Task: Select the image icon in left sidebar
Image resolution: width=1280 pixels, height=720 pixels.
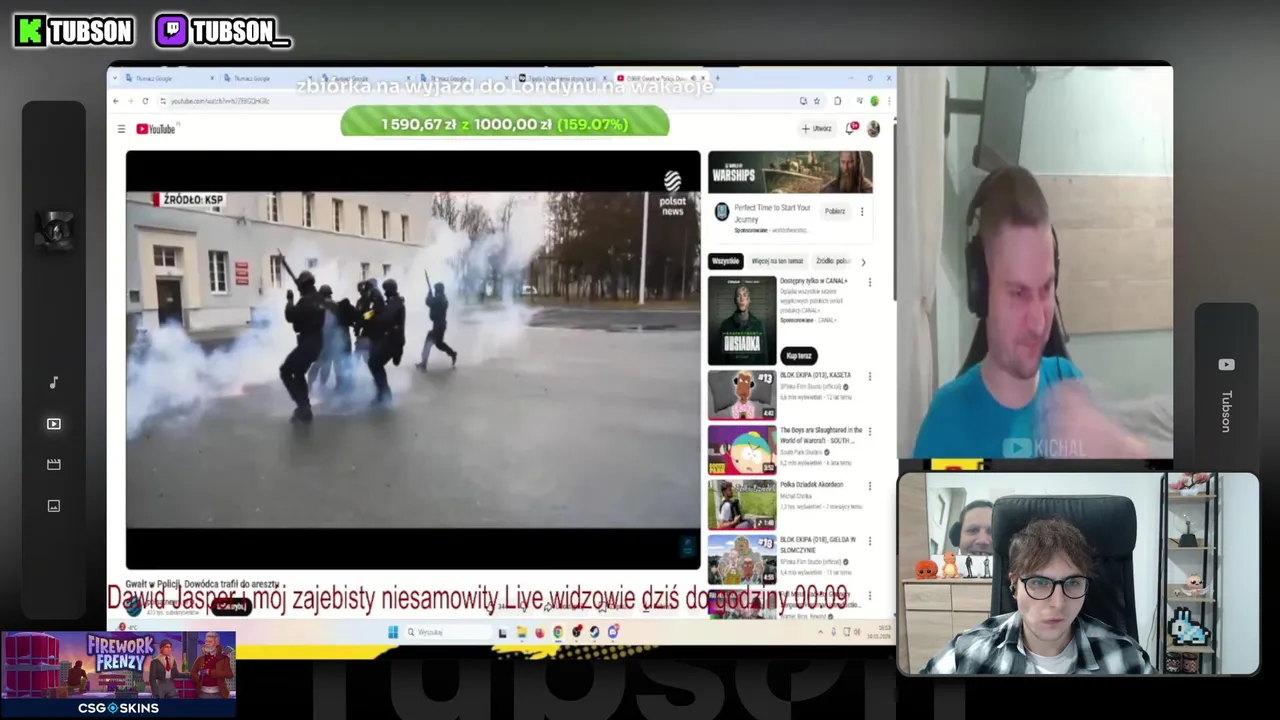Action: (x=54, y=506)
